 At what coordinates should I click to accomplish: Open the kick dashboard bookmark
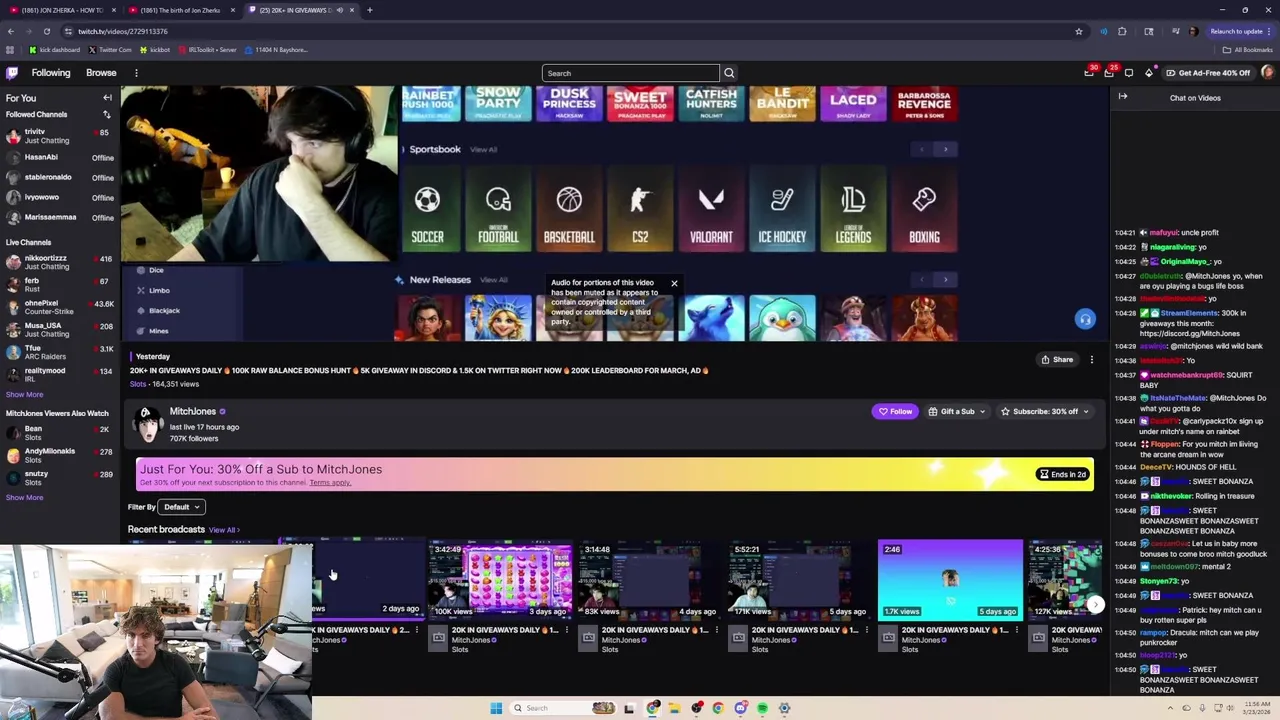pos(55,49)
